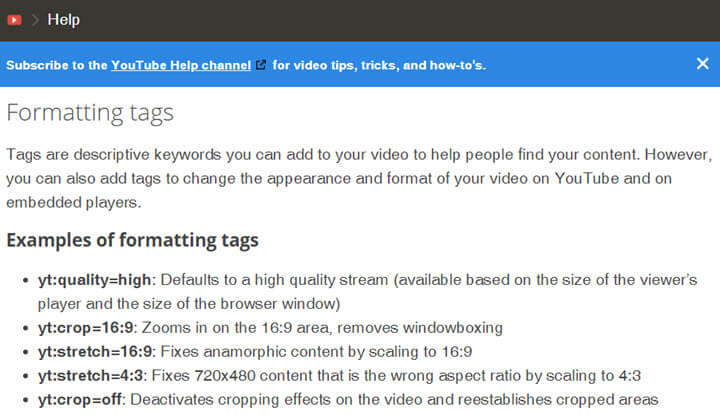720x415 pixels.
Task: Click the yt:quality=high tag text
Action: coord(95,280)
